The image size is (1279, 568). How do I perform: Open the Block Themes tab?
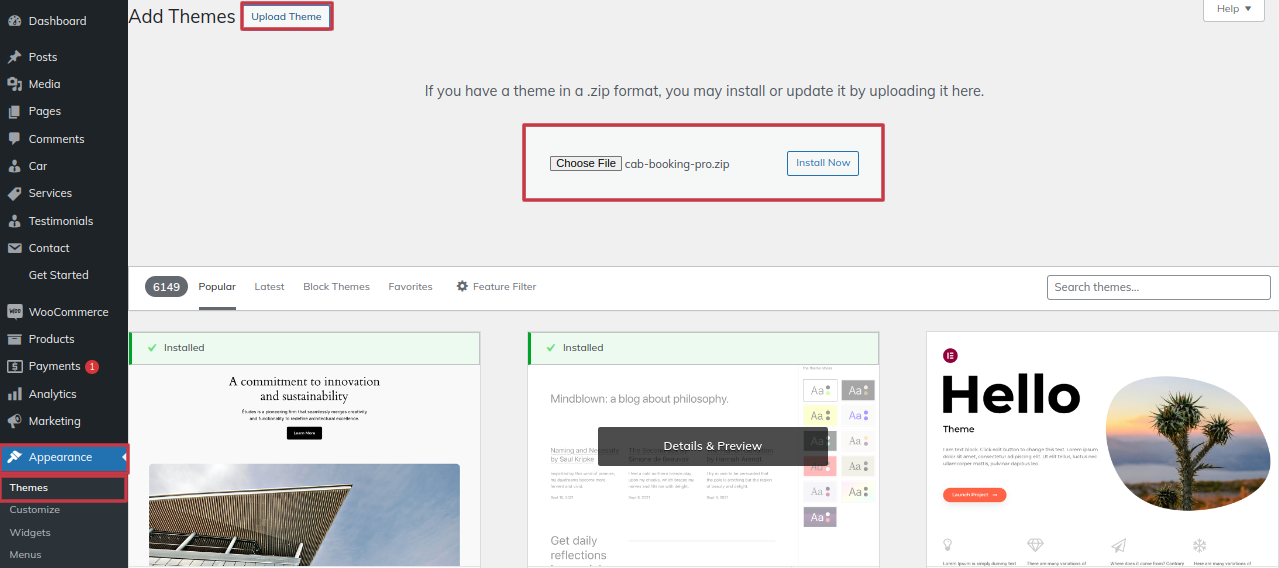pyautogui.click(x=336, y=286)
